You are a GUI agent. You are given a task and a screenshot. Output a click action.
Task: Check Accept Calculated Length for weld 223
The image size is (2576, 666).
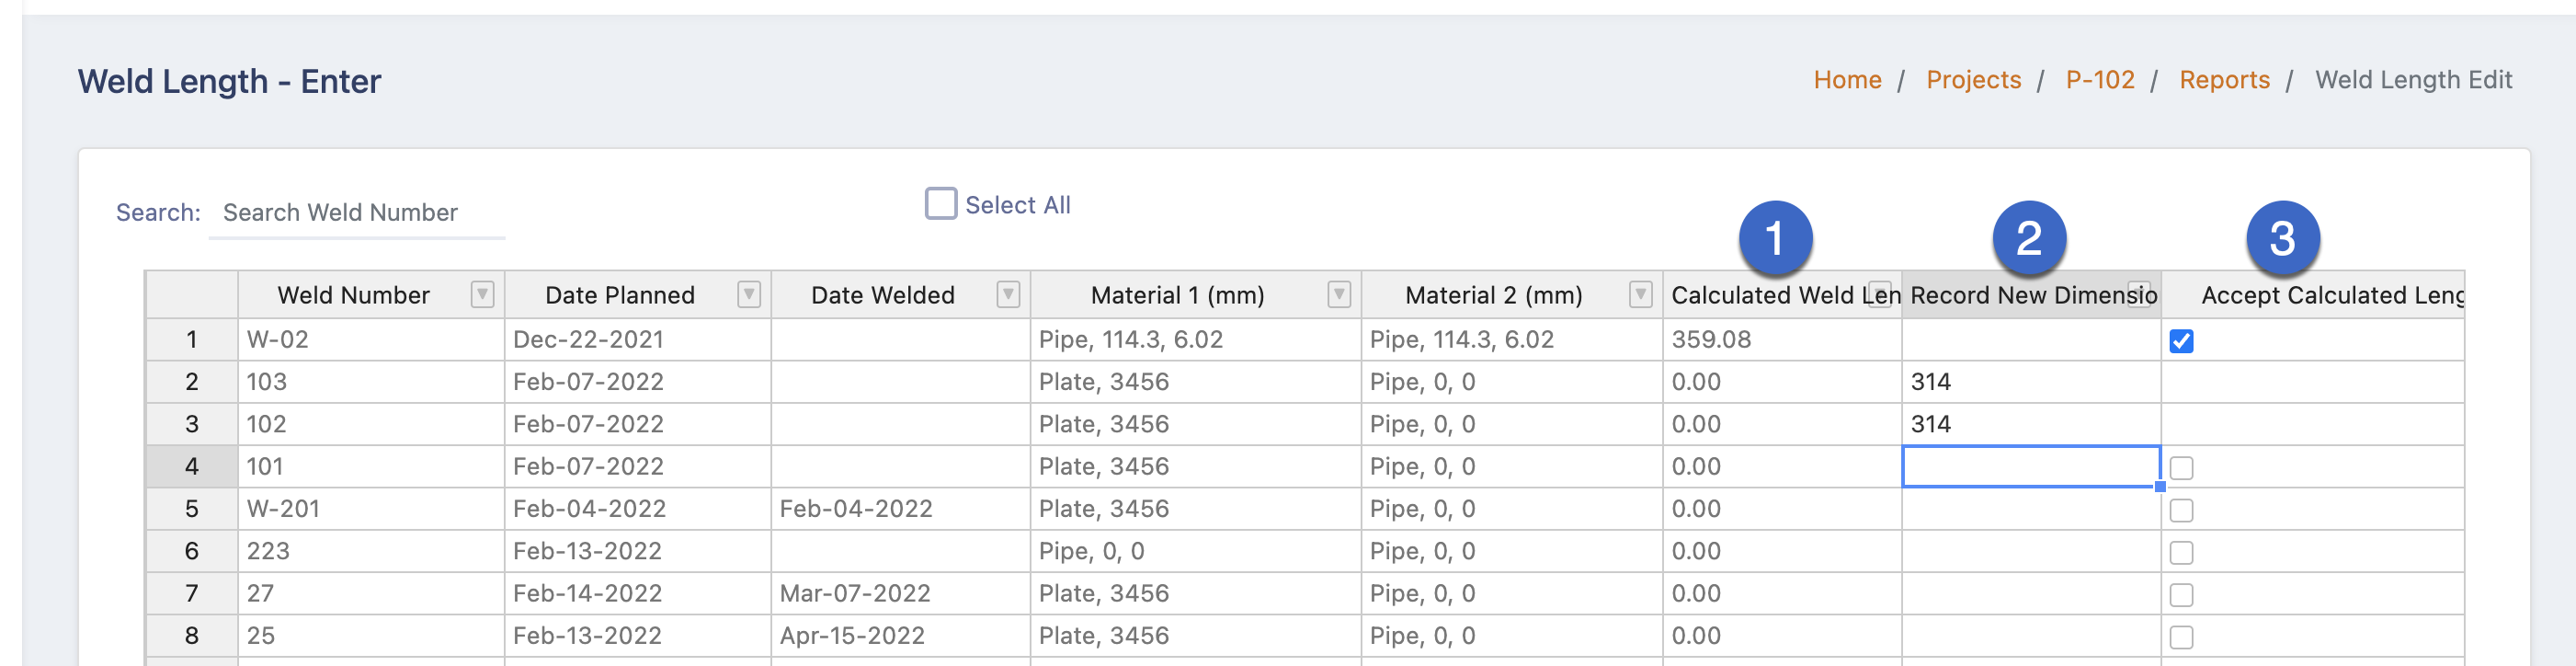[2181, 552]
